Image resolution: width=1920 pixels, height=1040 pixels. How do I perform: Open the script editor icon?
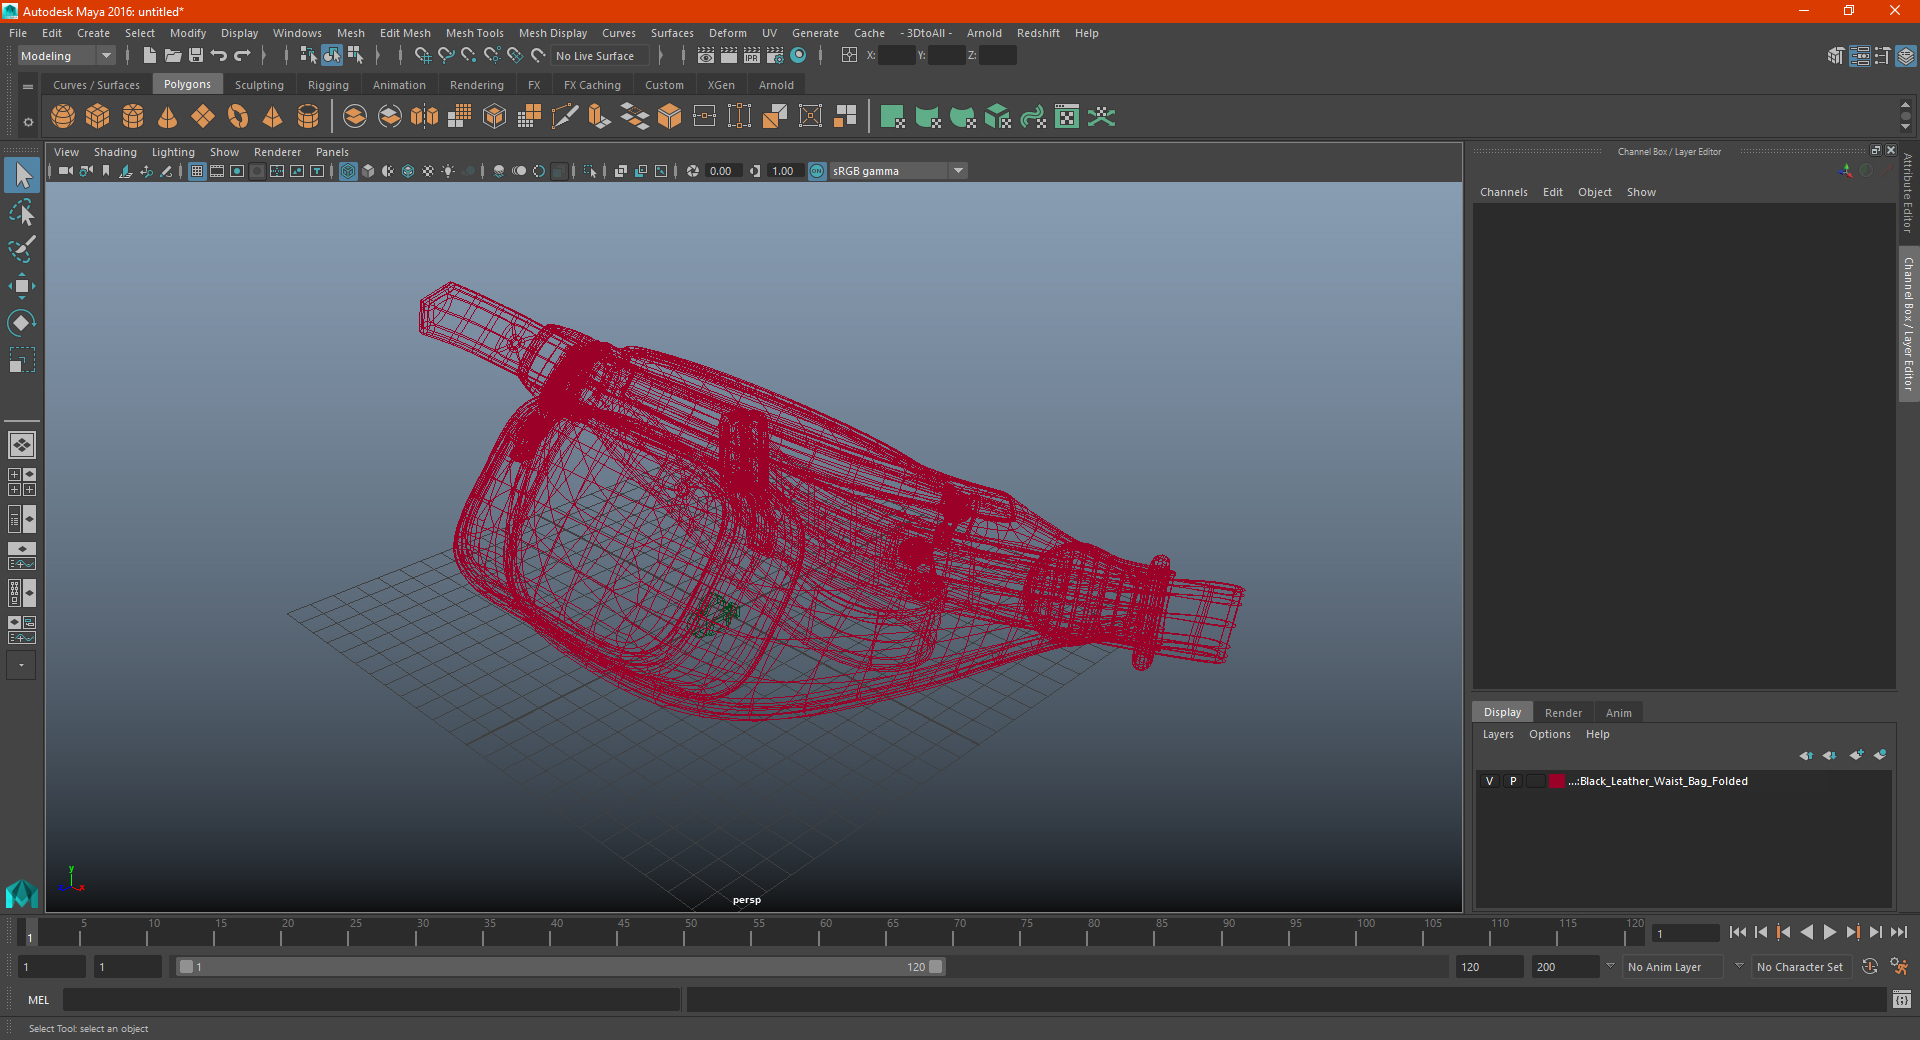(x=1902, y=999)
